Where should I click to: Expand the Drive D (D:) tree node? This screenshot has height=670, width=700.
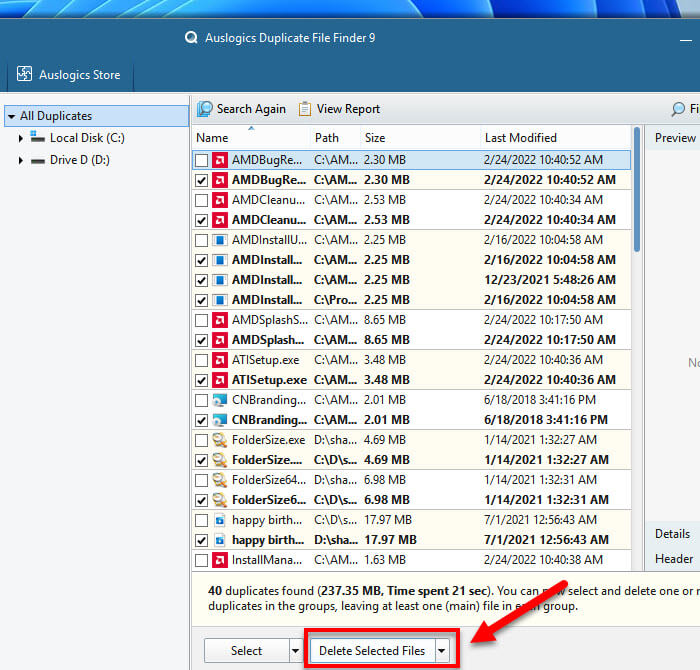[x=21, y=160]
